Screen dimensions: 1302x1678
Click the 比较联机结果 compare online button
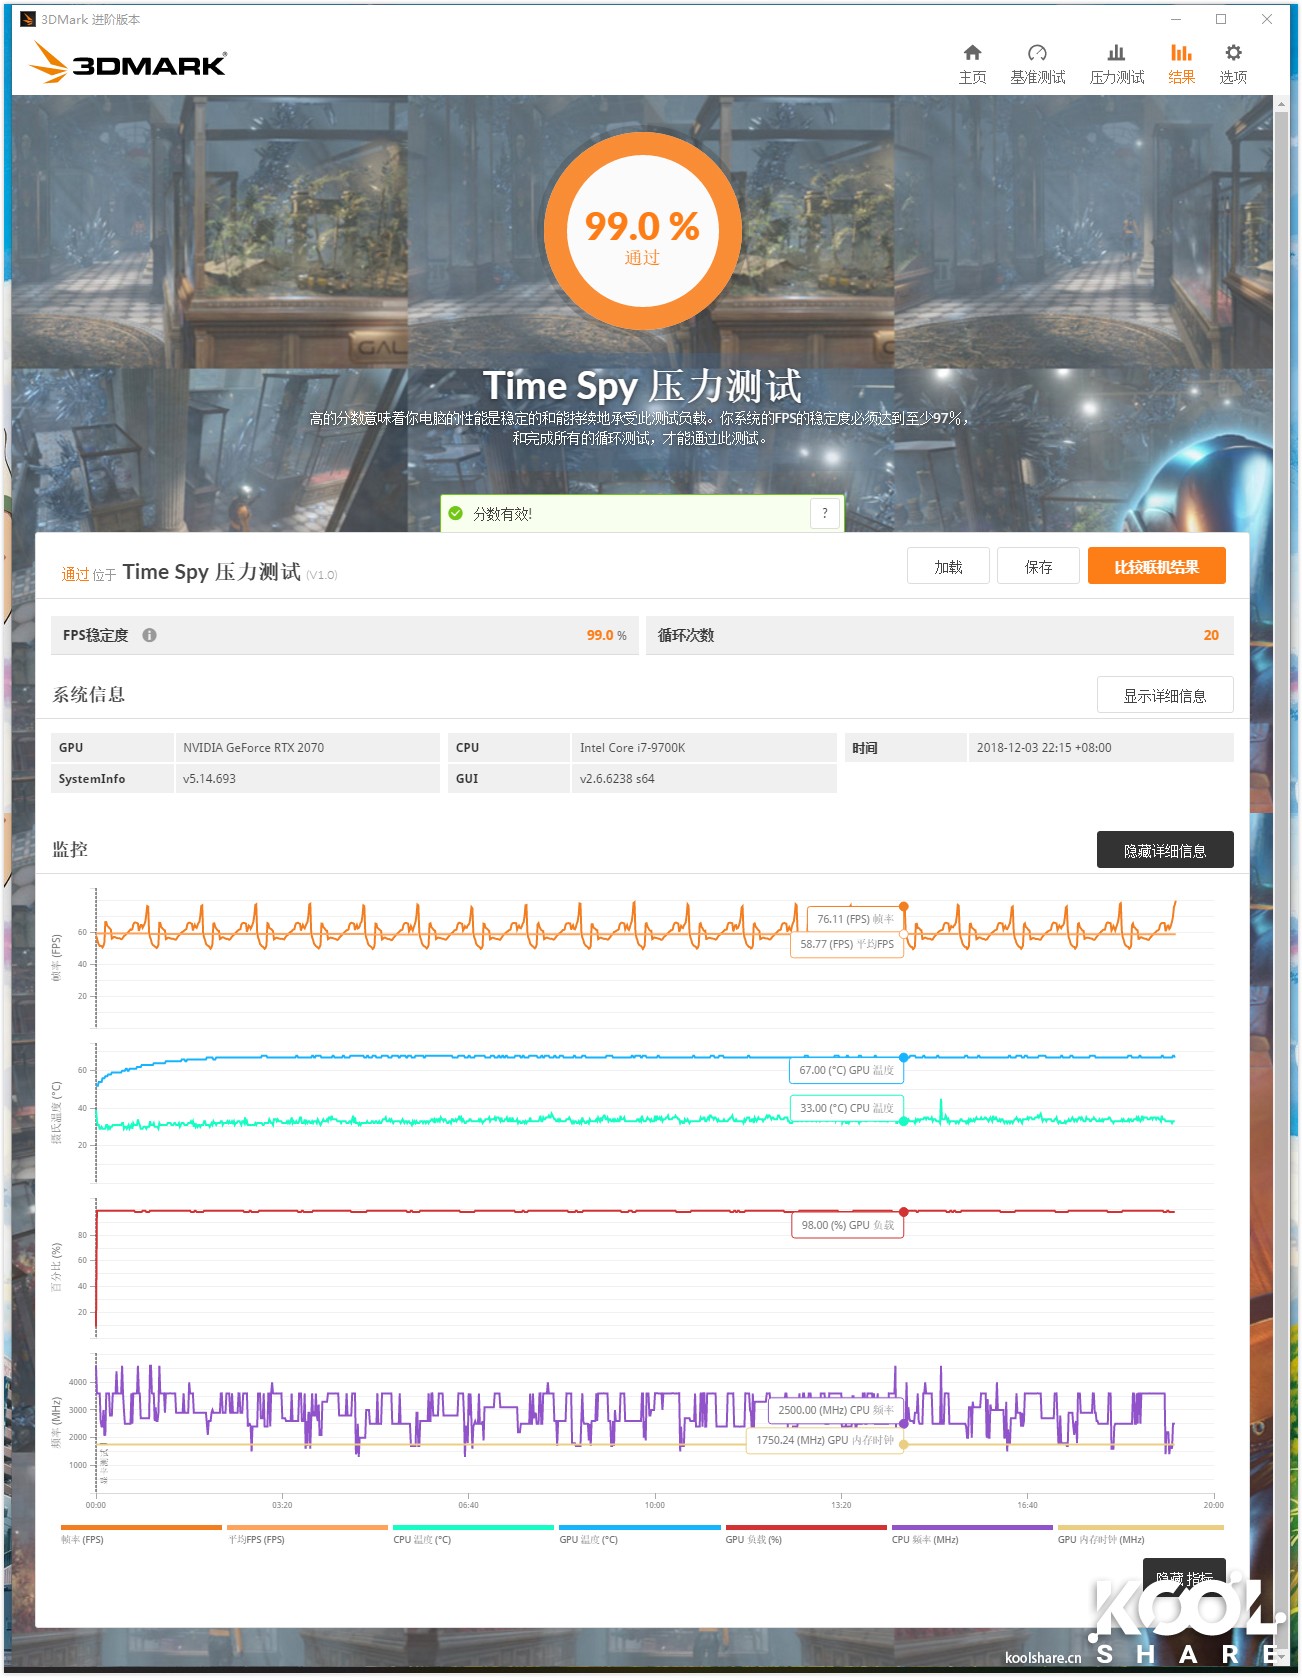(1156, 566)
